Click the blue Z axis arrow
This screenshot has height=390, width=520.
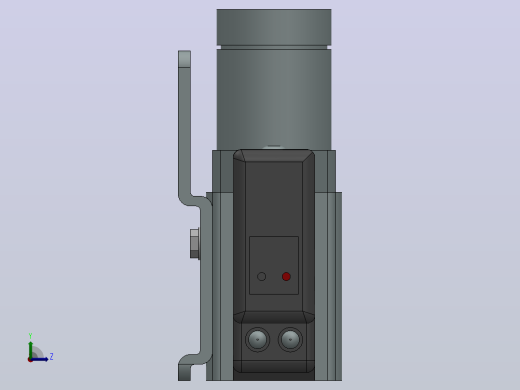click(39, 359)
